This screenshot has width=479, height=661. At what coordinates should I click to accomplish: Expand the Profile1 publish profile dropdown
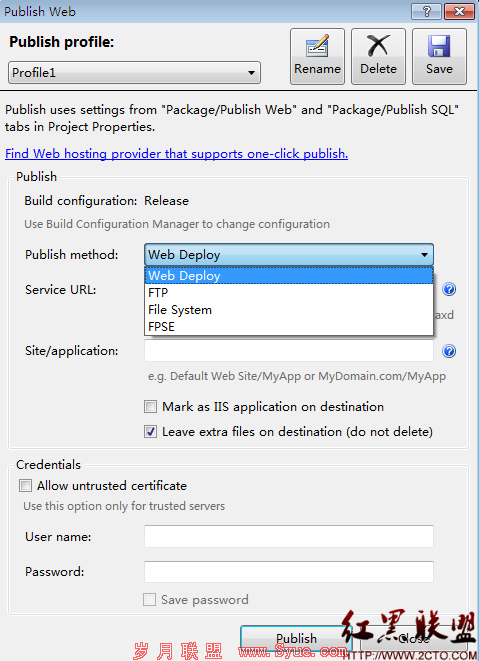pos(134,73)
